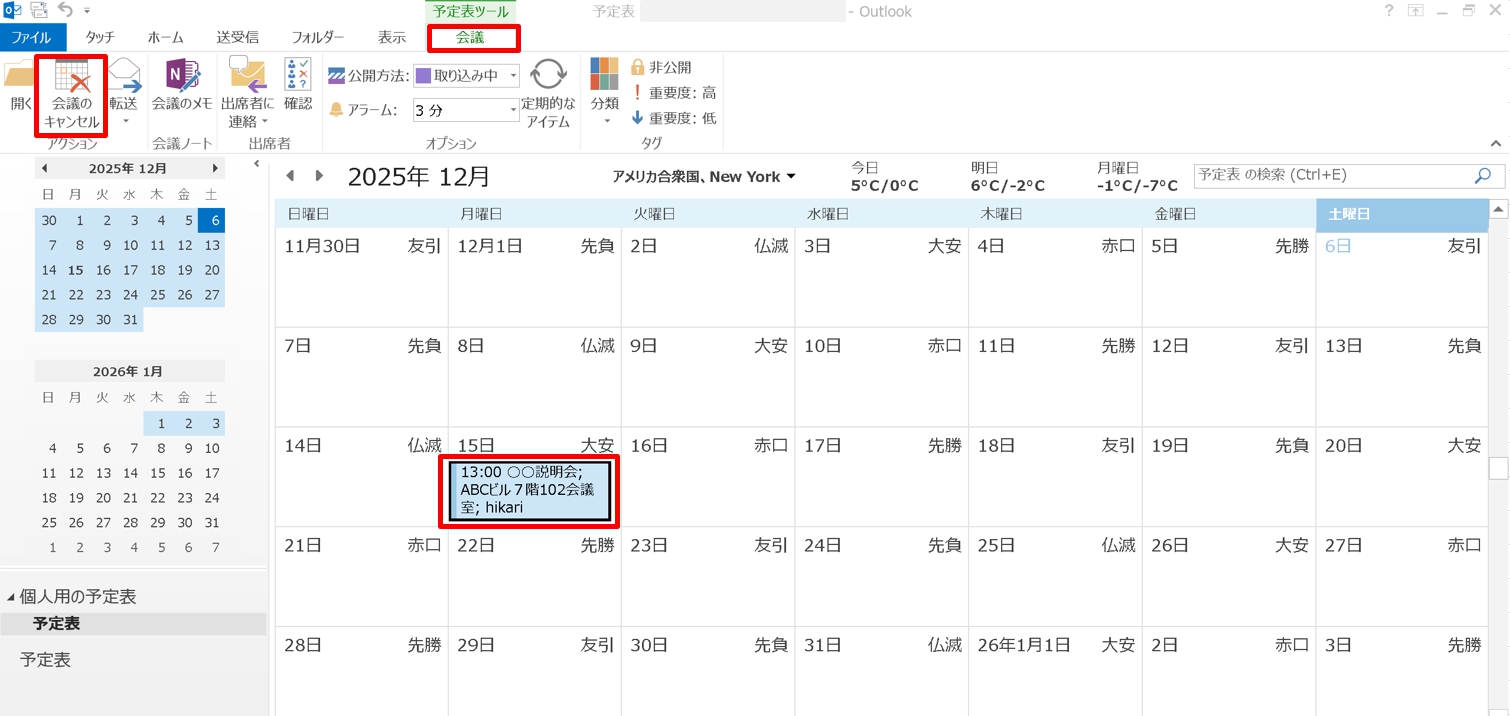Screen dimensions: 1510x716
Task: Click the Cancel Meeting (会議のキャンセル) icon
Action: point(71,80)
